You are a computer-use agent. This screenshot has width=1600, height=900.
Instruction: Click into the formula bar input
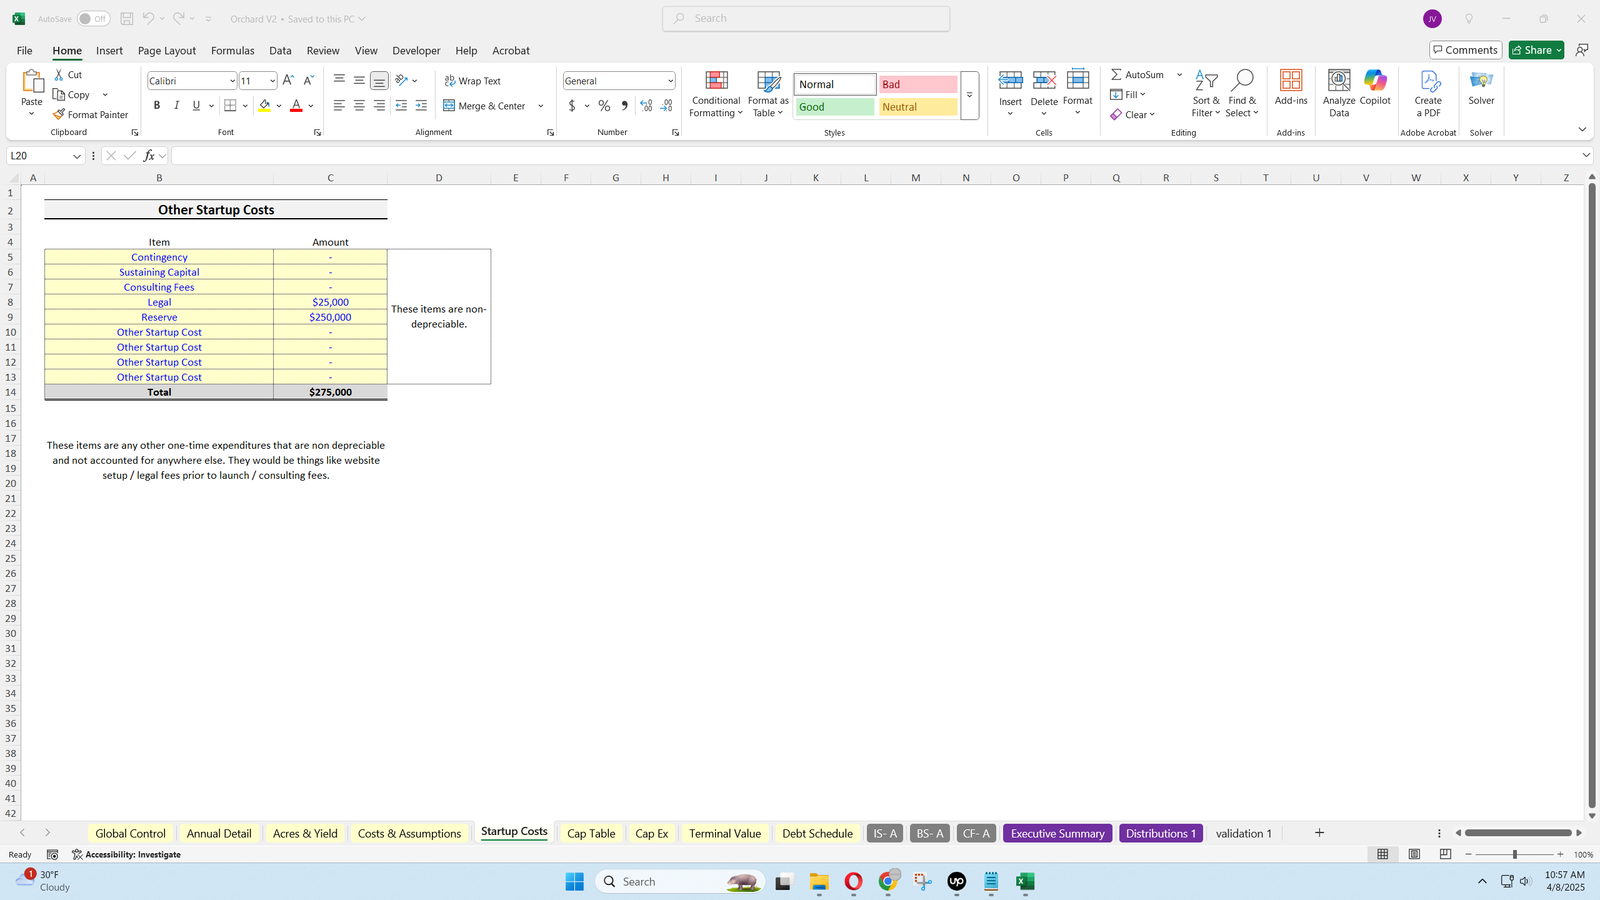870,156
